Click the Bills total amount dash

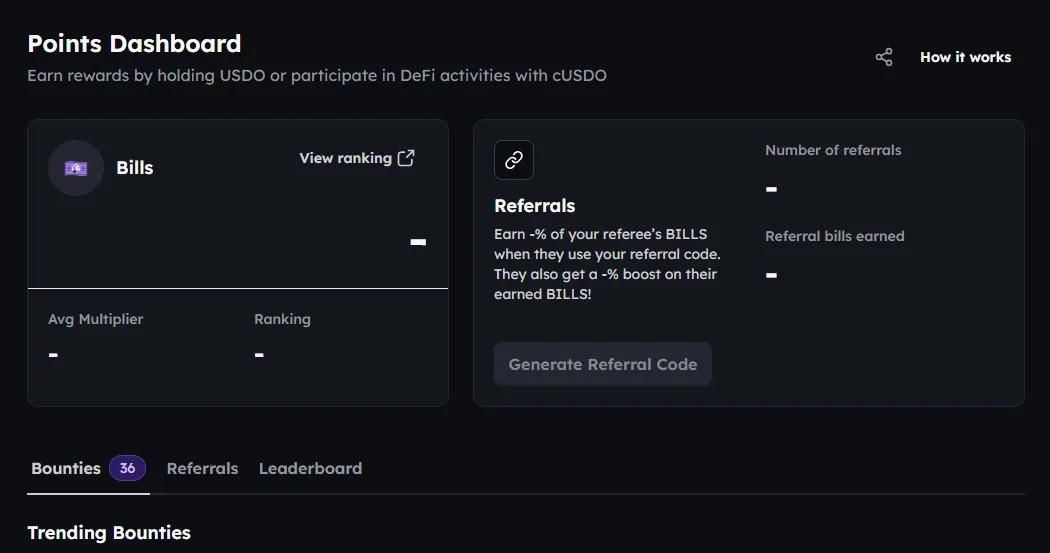418,242
